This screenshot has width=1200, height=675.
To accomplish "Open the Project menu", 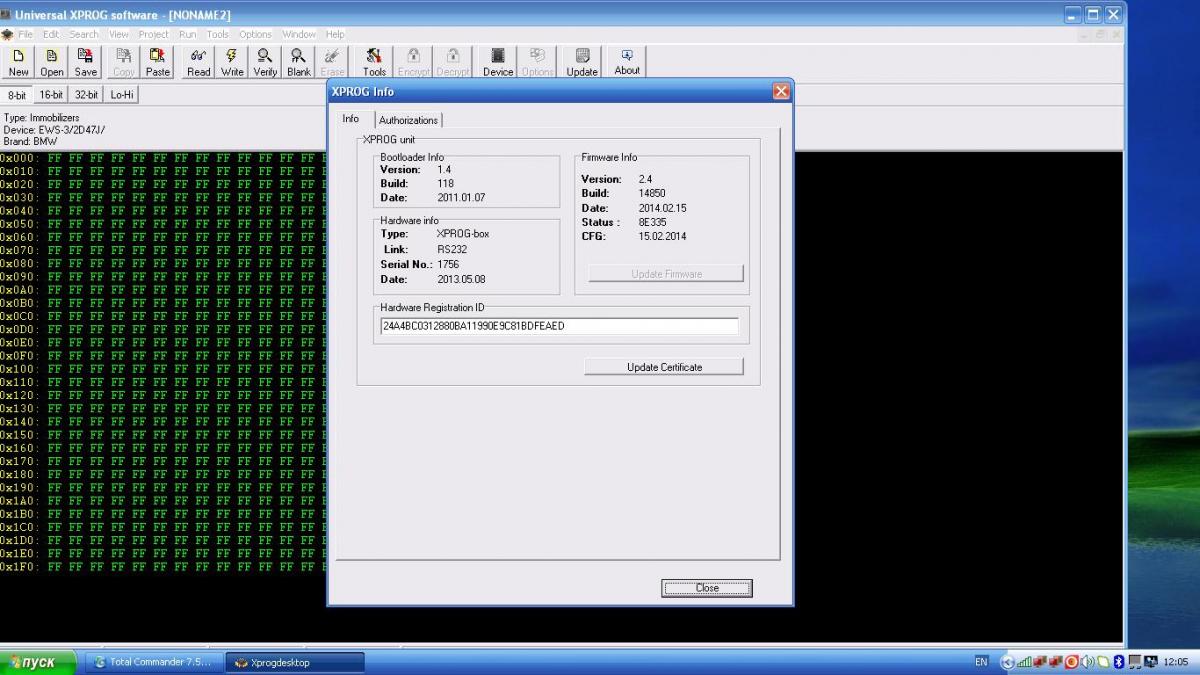I will click(x=154, y=34).
